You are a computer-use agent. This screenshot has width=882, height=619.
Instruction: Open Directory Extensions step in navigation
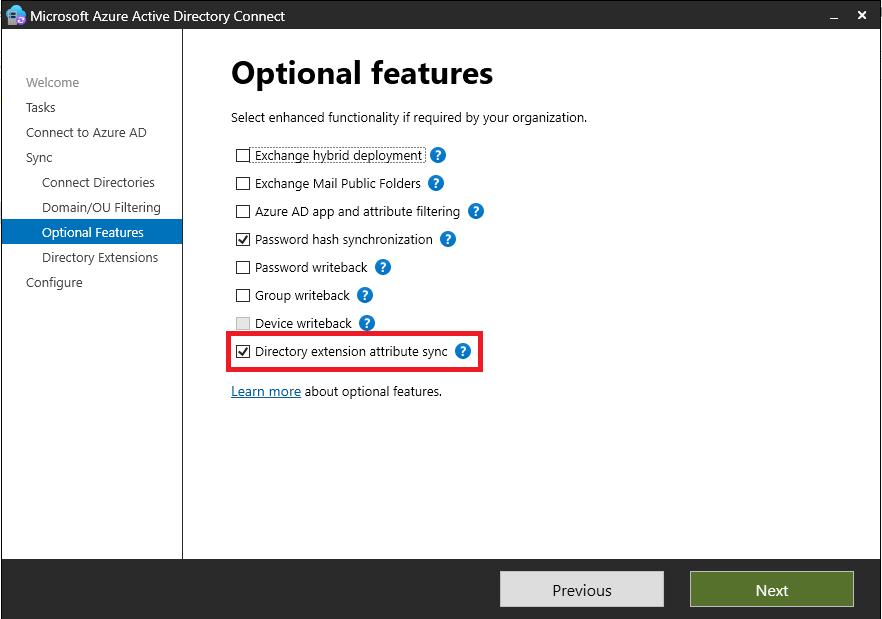100,258
